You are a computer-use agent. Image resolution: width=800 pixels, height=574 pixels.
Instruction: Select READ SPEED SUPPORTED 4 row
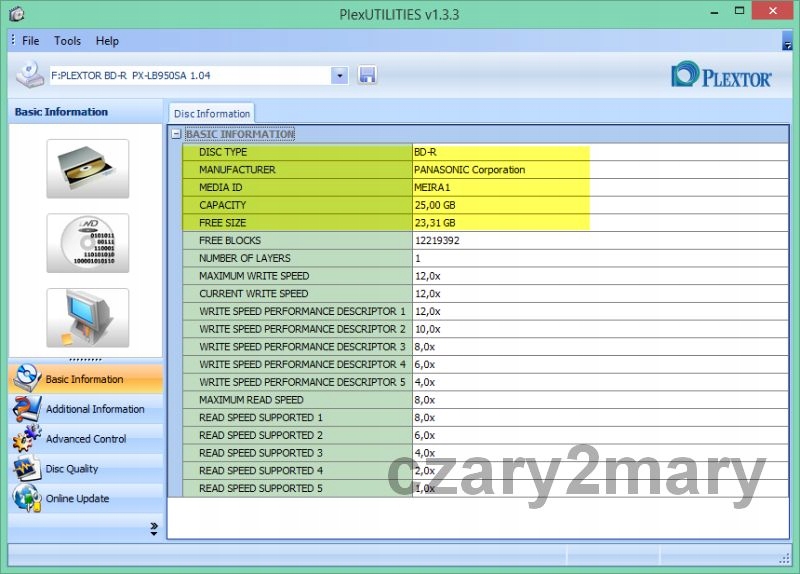tap(485, 470)
